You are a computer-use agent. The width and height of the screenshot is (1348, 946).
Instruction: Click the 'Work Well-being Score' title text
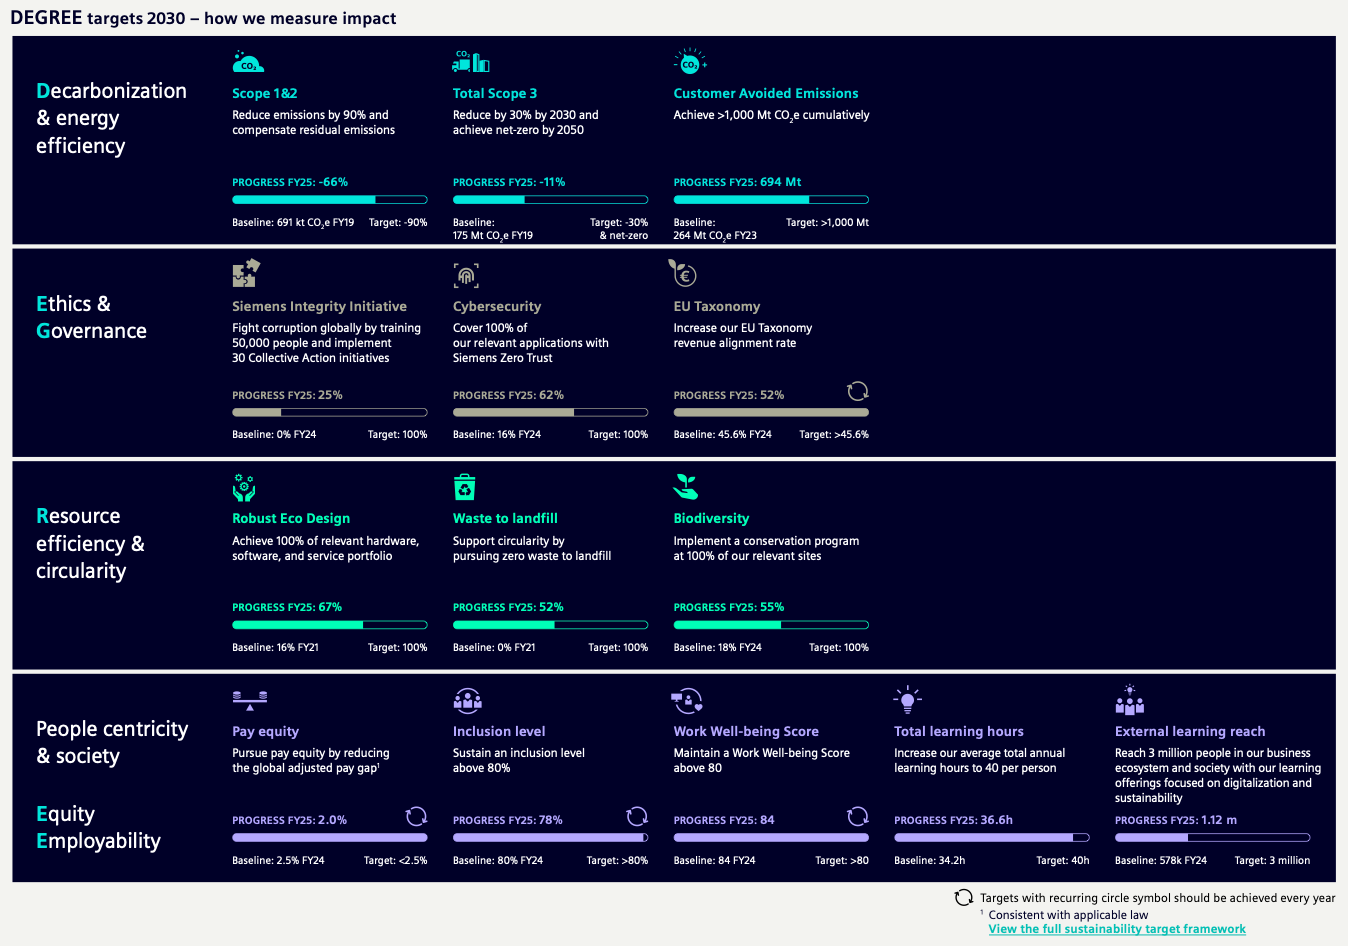pos(746,731)
